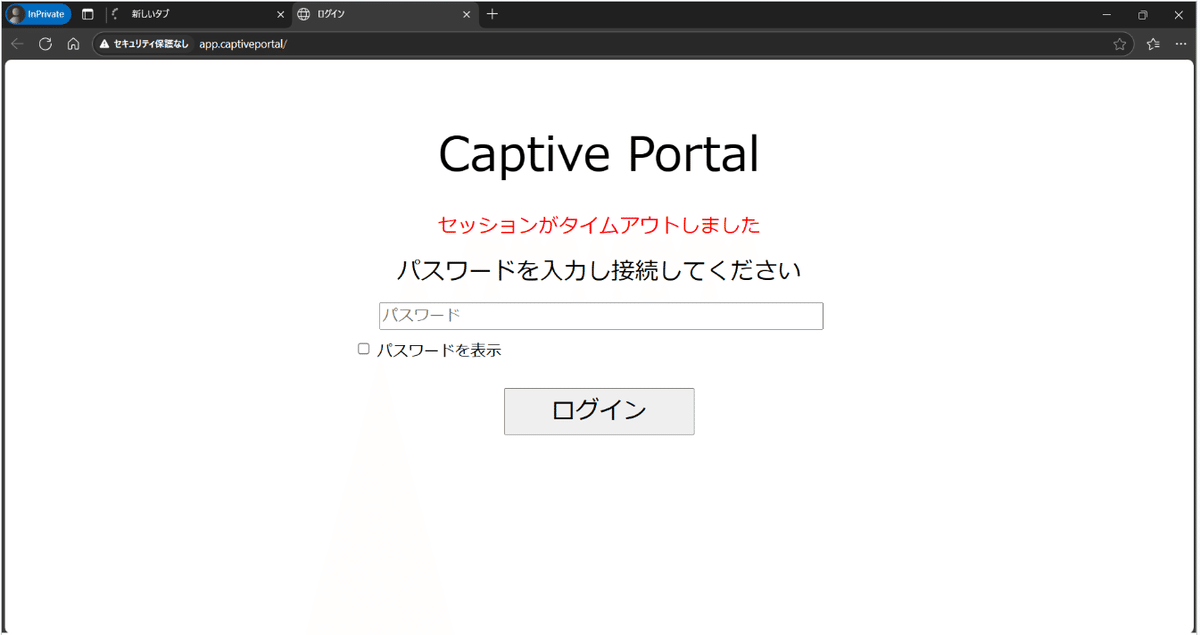View the セキュリティ保護なし warning details
This screenshot has height=635, width=1200.
142,44
